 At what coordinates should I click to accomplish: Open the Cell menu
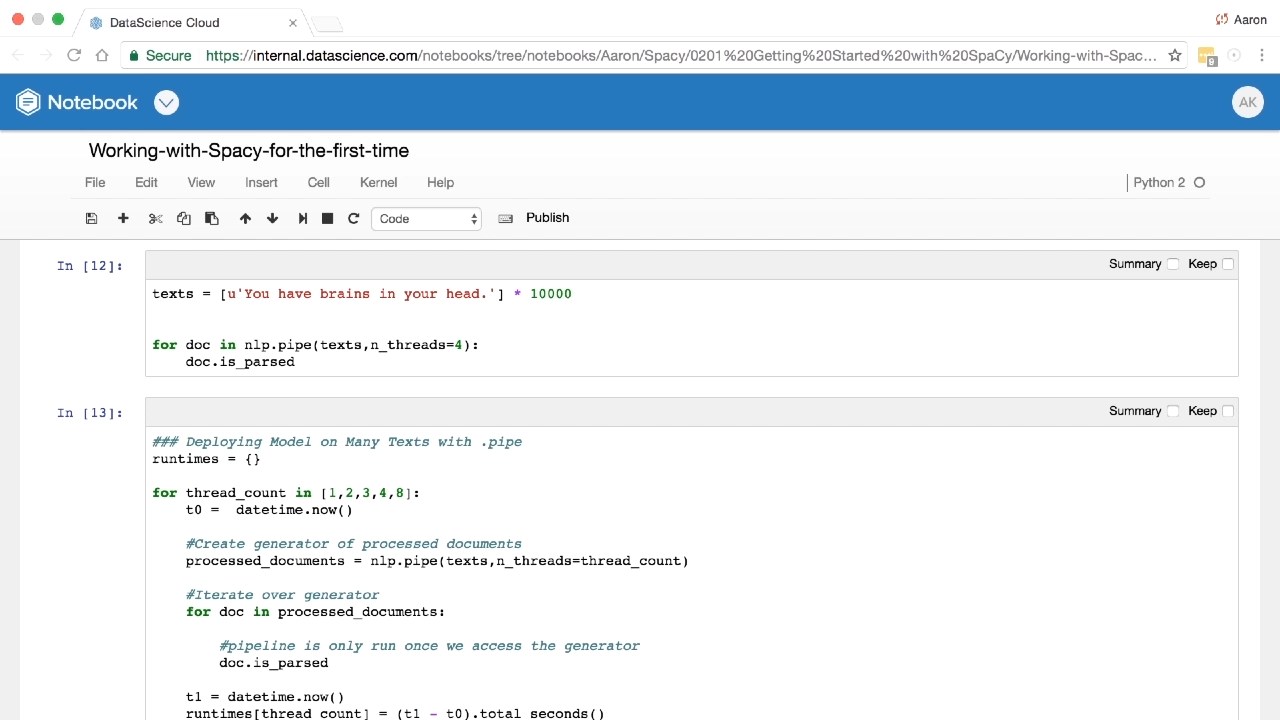pos(318,182)
